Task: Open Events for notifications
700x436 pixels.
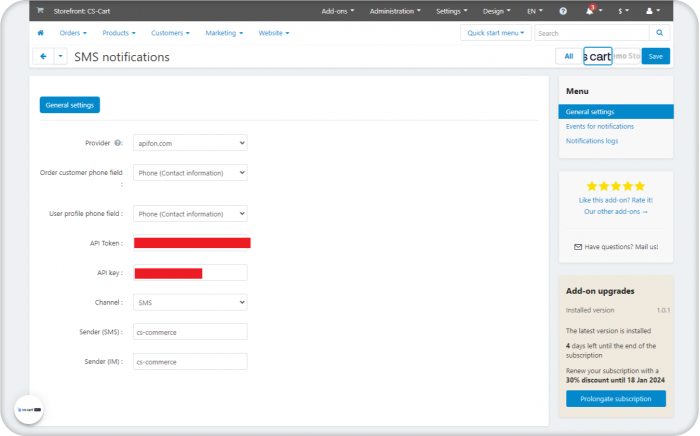Action: tap(600, 126)
